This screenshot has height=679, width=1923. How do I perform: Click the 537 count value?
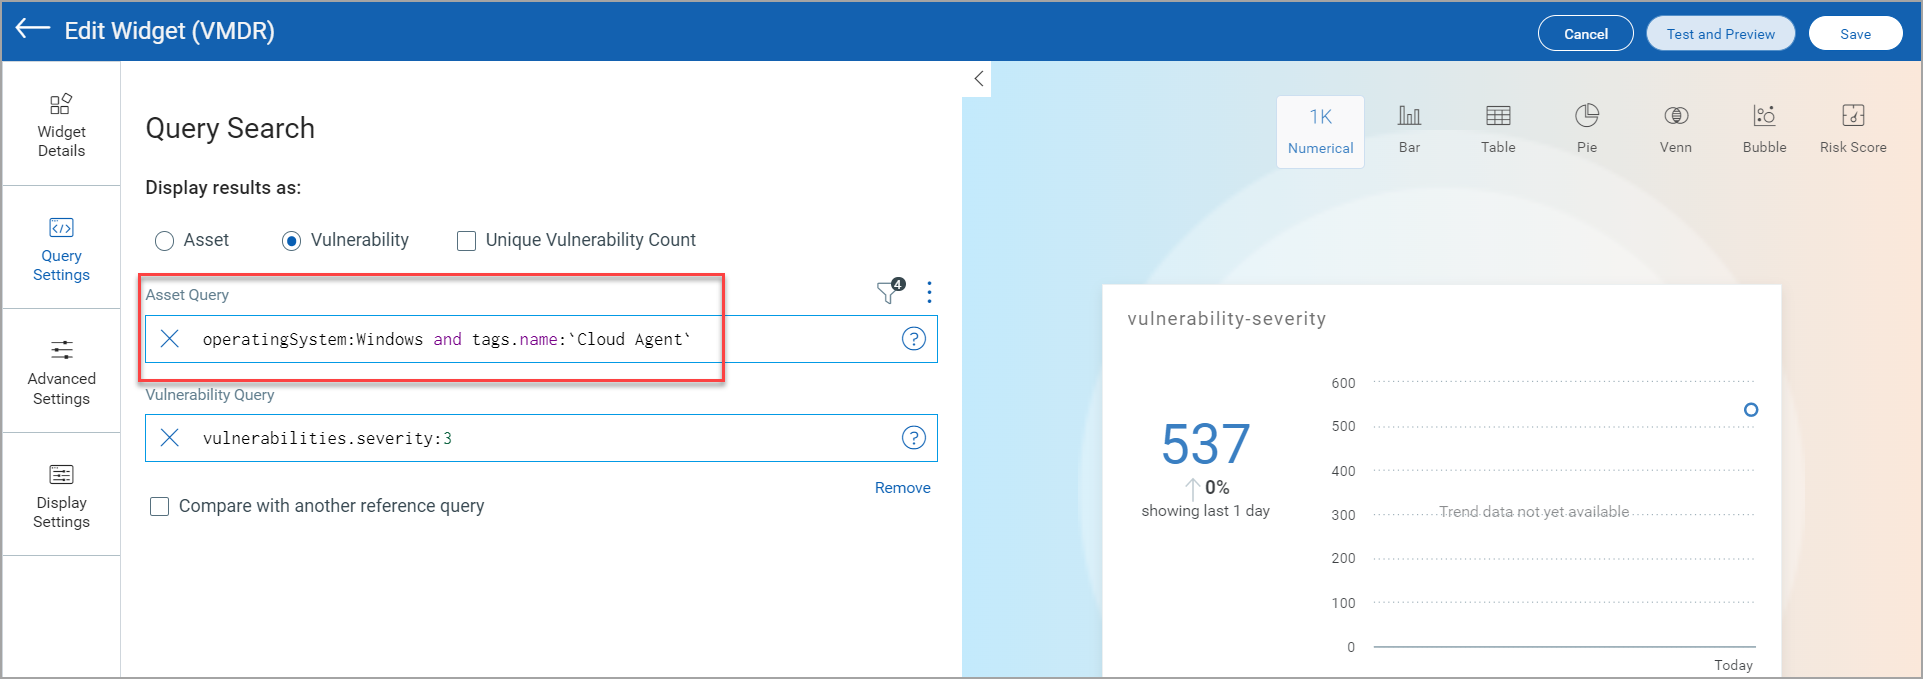[1206, 444]
